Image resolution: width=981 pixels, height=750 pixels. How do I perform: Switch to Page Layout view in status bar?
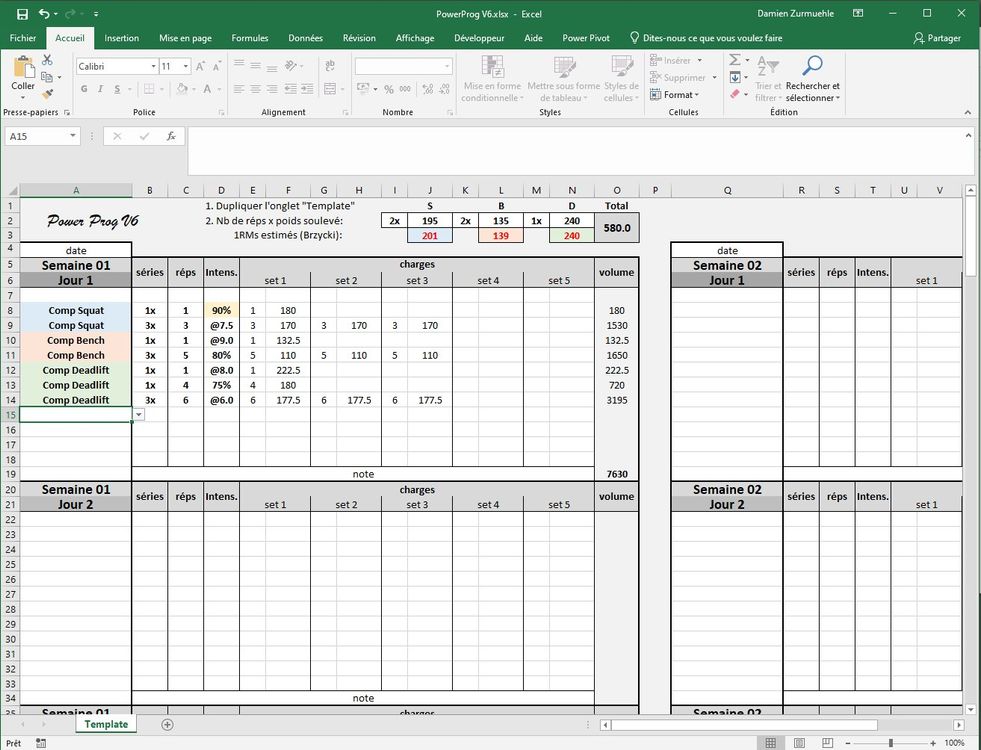click(x=799, y=743)
